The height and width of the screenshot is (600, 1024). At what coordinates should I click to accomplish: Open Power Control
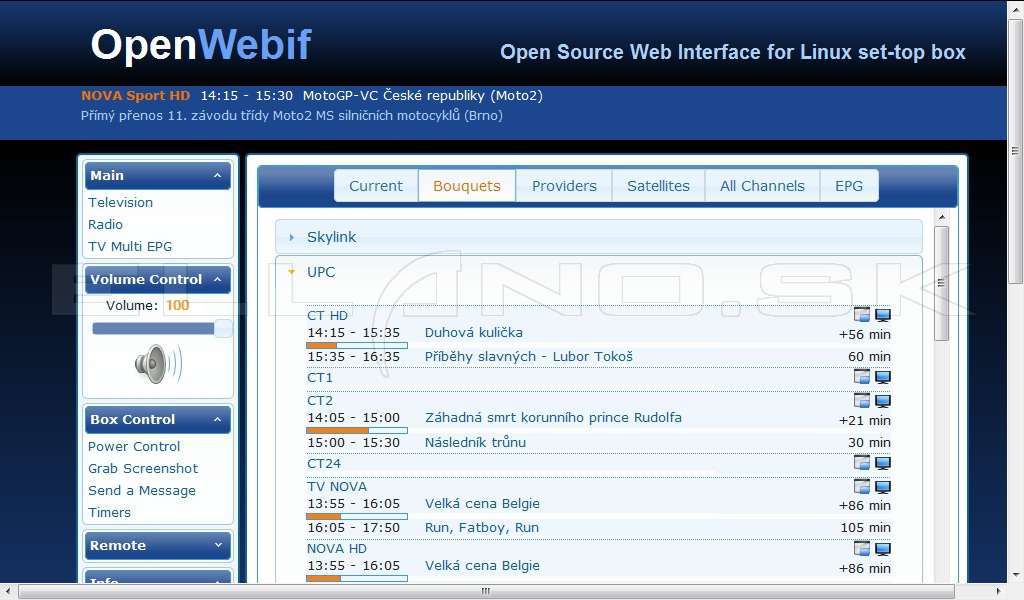[x=135, y=447]
